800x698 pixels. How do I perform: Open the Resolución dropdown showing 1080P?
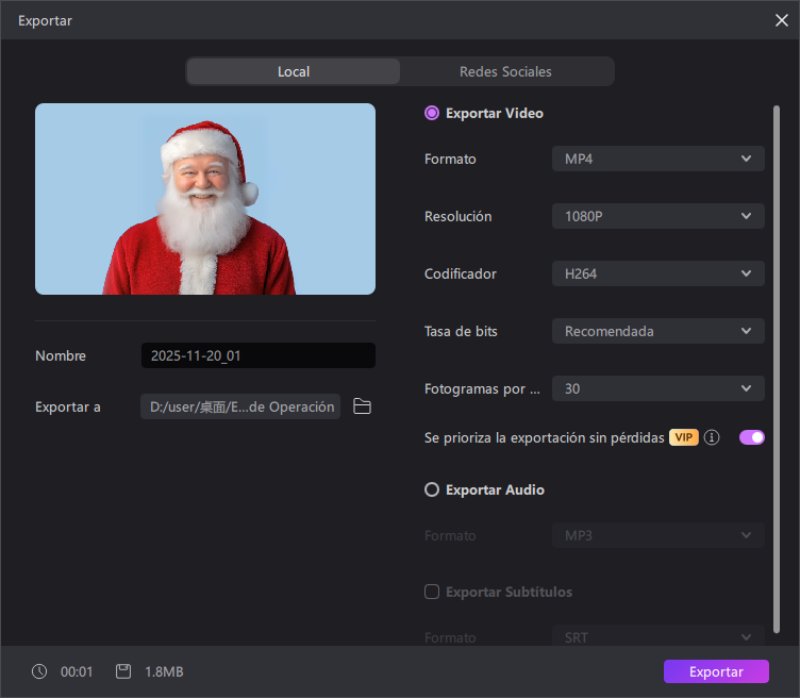(x=657, y=216)
